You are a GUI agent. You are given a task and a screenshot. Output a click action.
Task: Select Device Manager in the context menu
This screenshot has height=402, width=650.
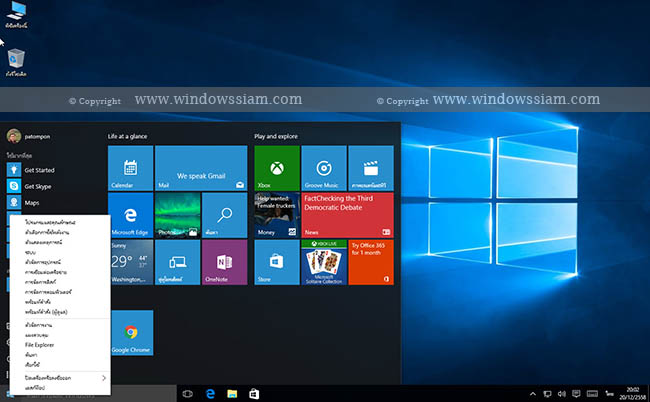[60, 262]
